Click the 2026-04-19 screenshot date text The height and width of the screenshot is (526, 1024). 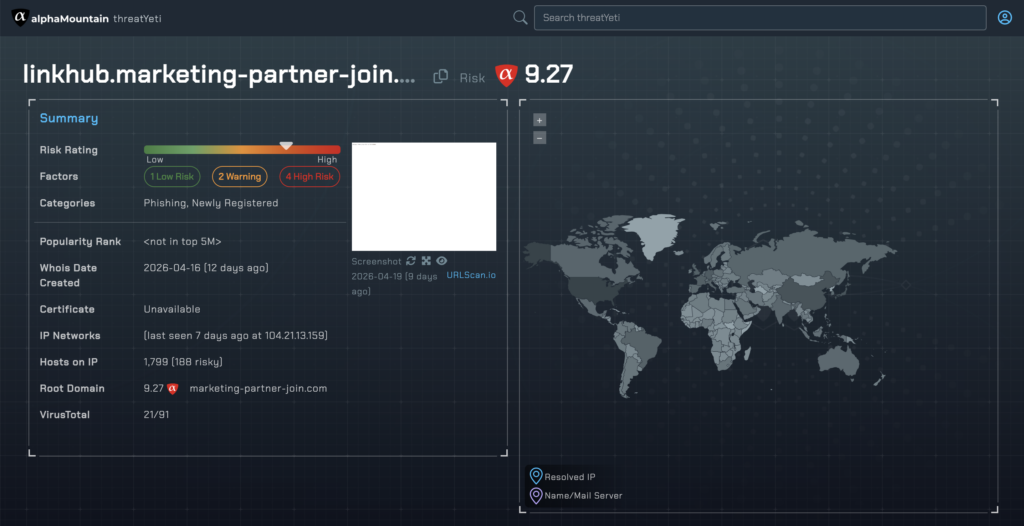tap(394, 284)
